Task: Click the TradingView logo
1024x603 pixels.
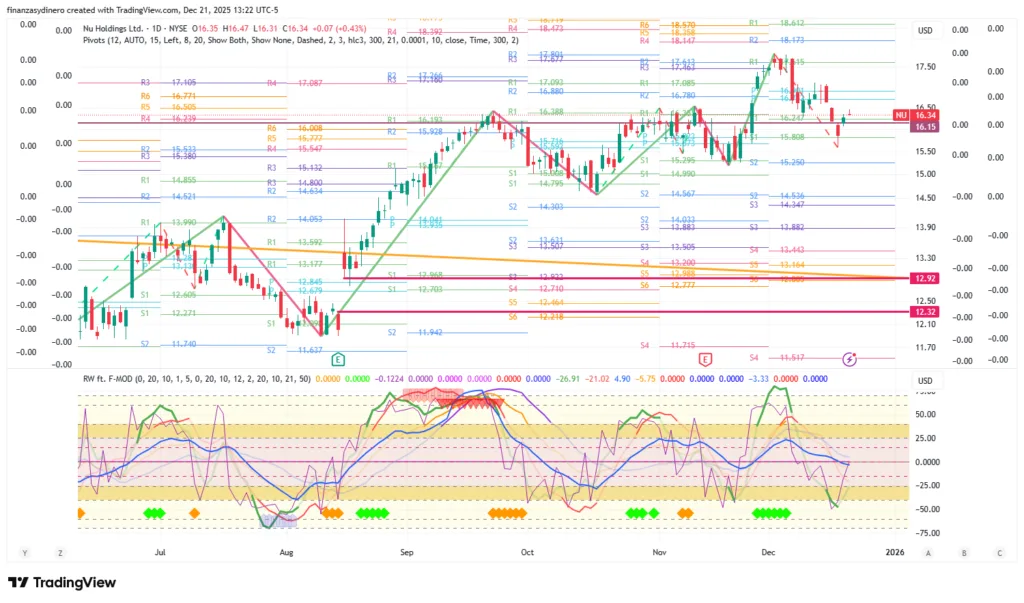Action: click(x=62, y=583)
